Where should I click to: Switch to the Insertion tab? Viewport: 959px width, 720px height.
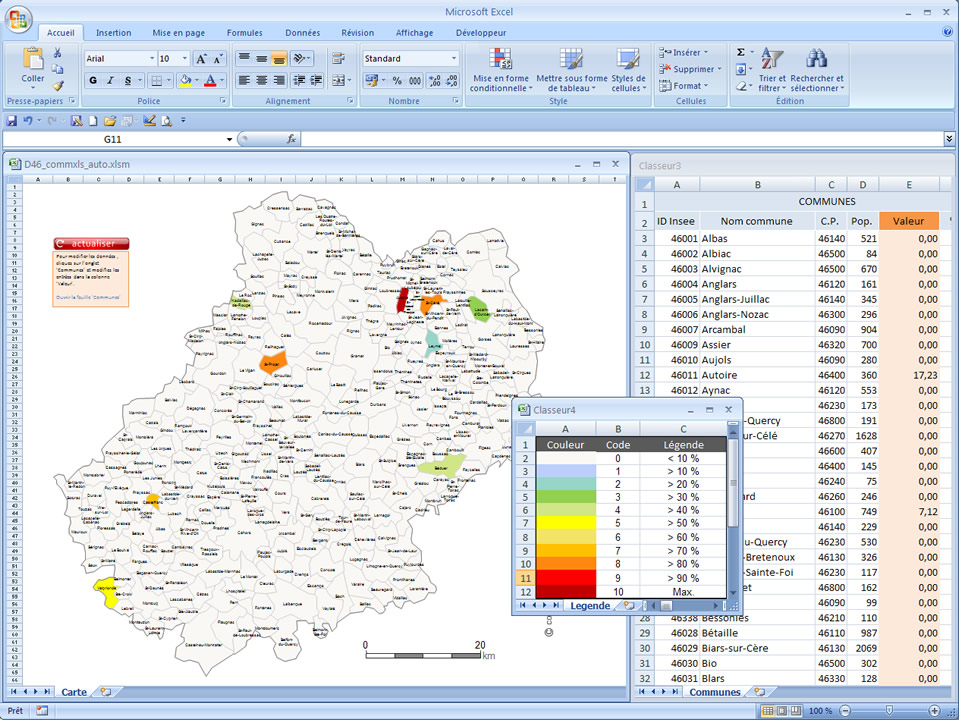113,32
